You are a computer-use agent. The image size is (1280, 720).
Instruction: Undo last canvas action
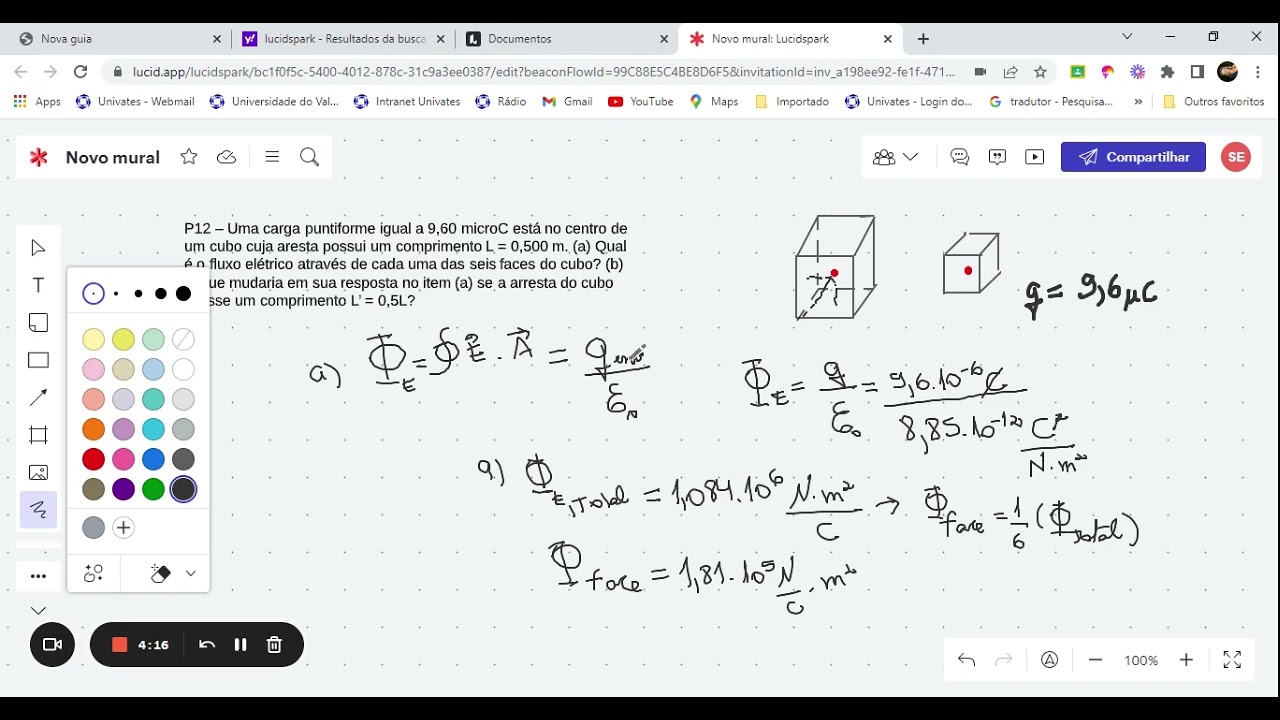966,660
